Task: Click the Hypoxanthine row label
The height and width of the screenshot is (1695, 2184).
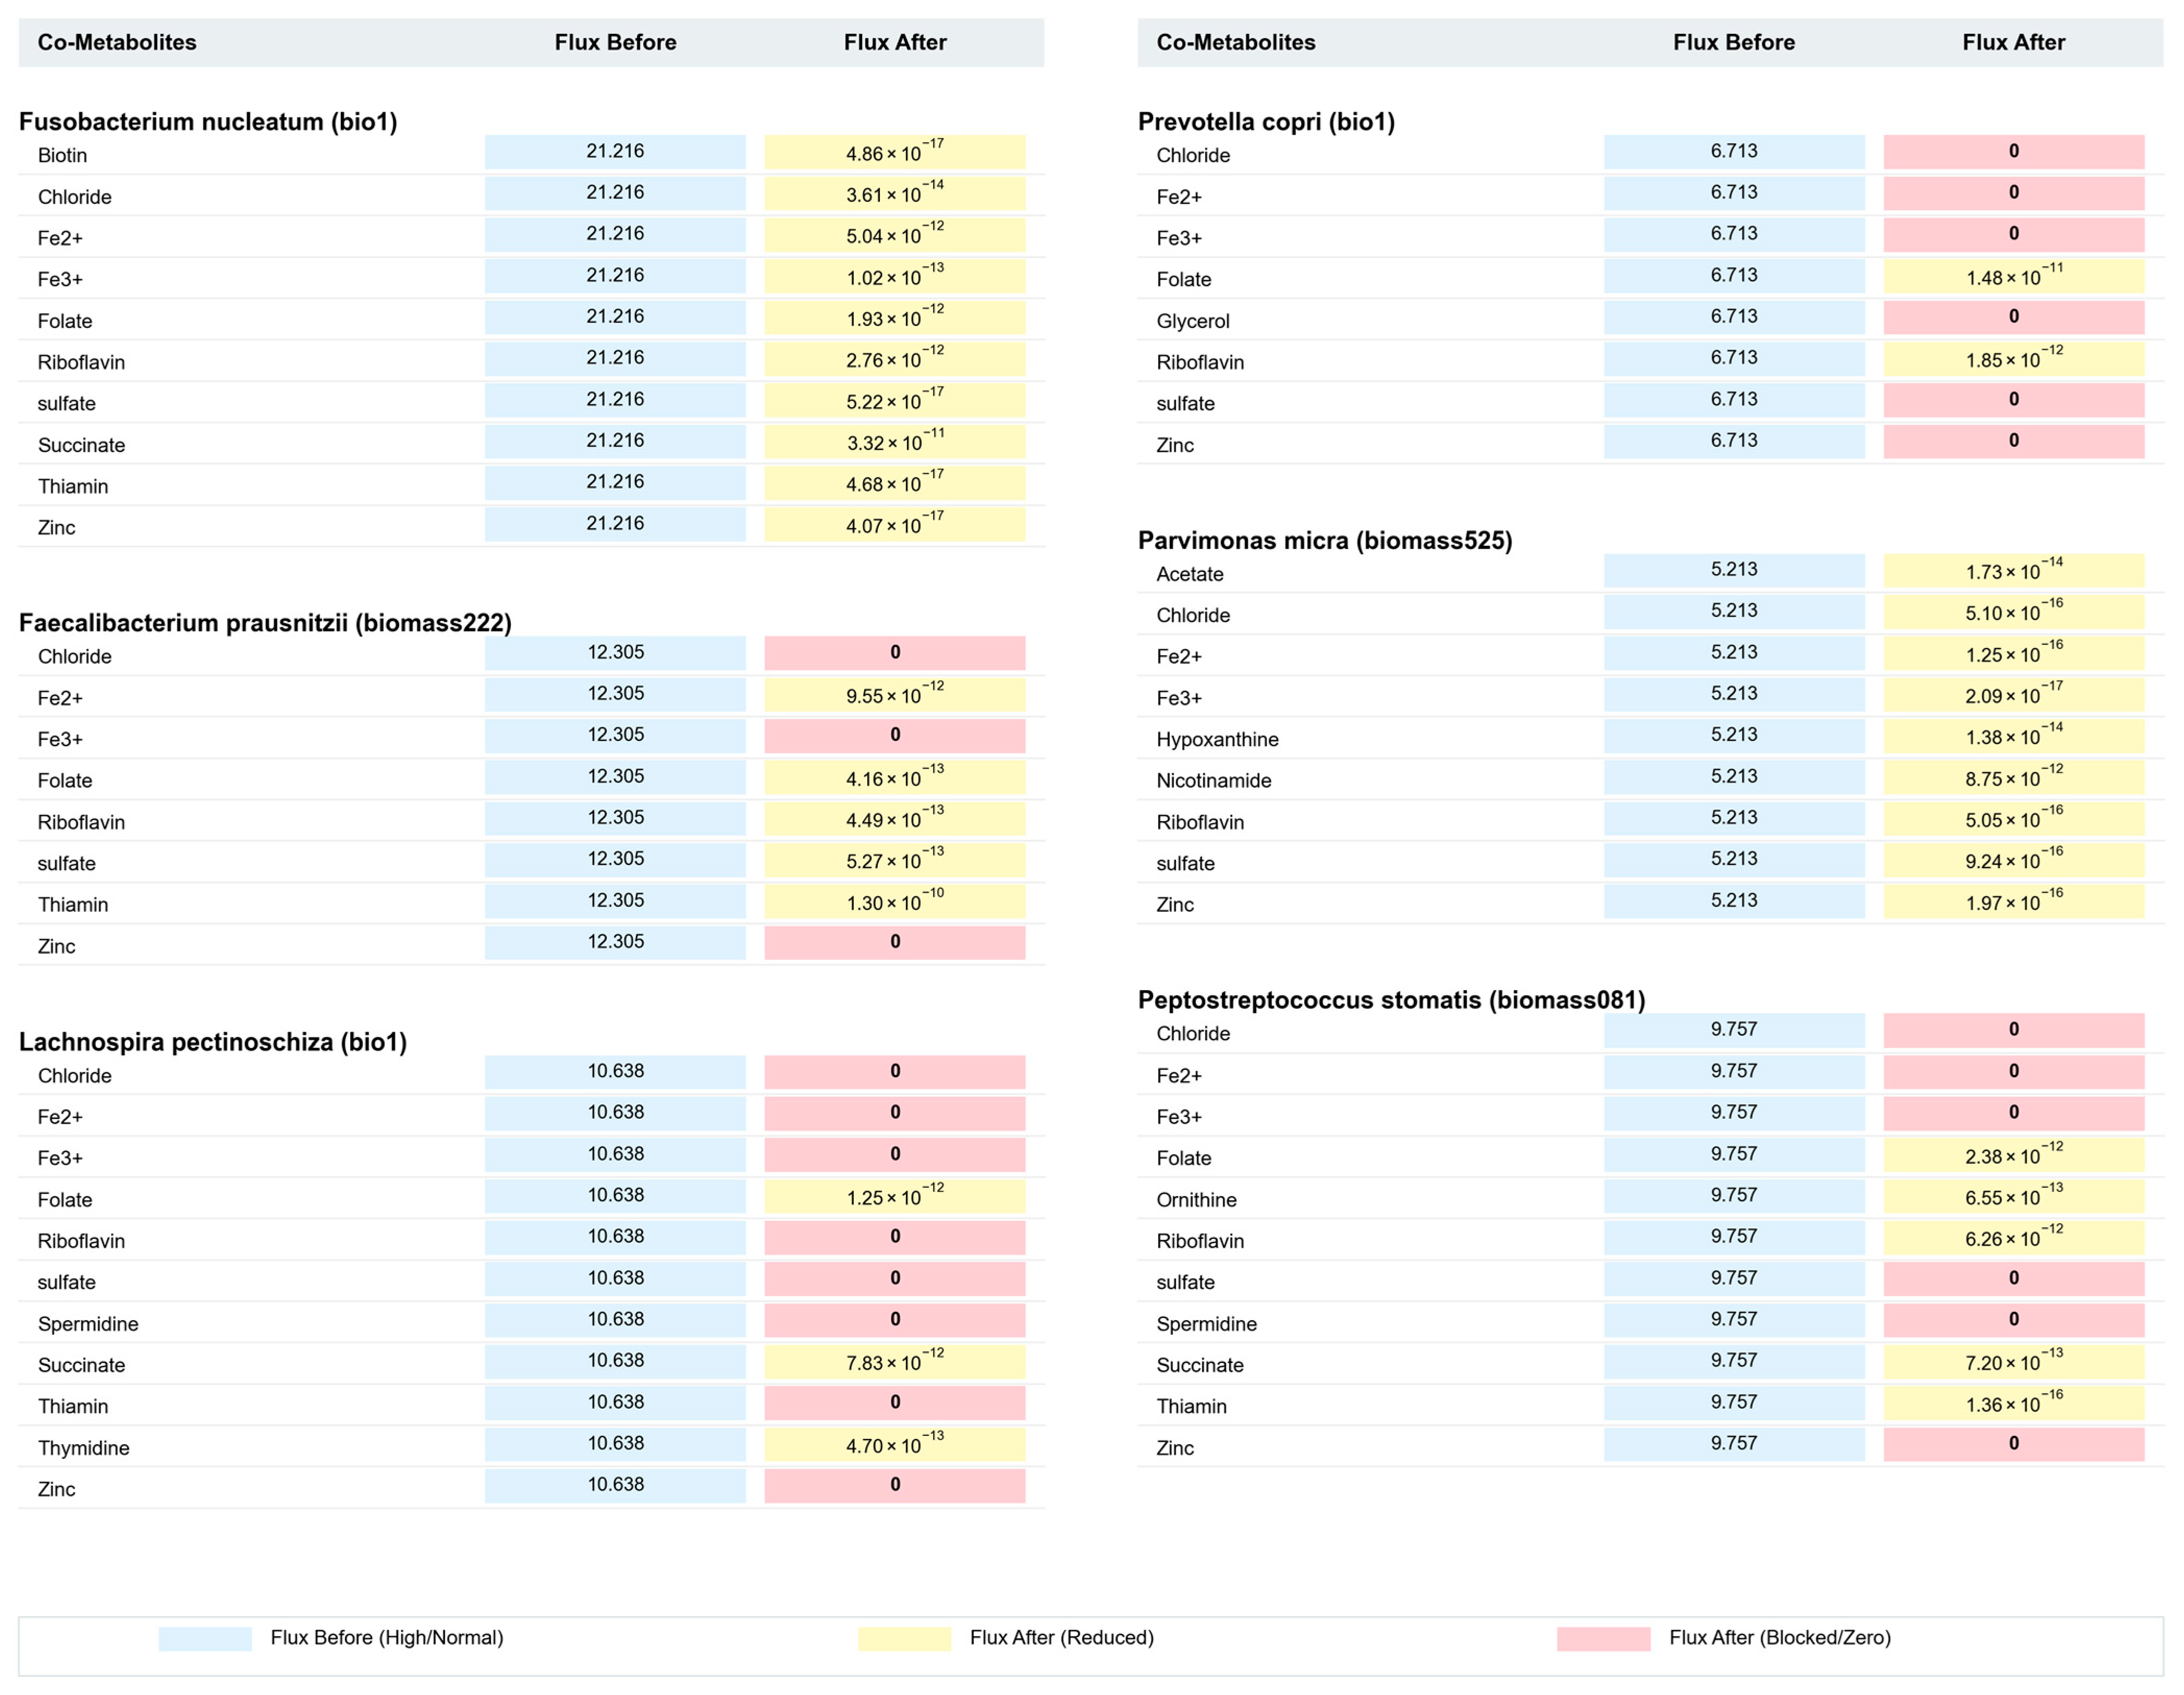Action: [1217, 739]
